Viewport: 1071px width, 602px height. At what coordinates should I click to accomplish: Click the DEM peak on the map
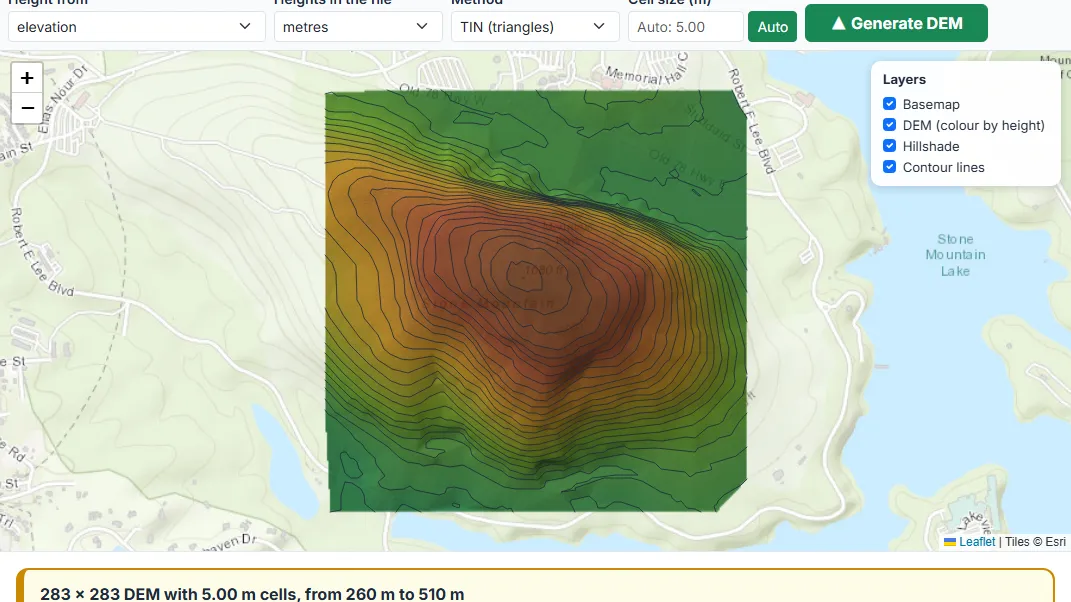525,275
